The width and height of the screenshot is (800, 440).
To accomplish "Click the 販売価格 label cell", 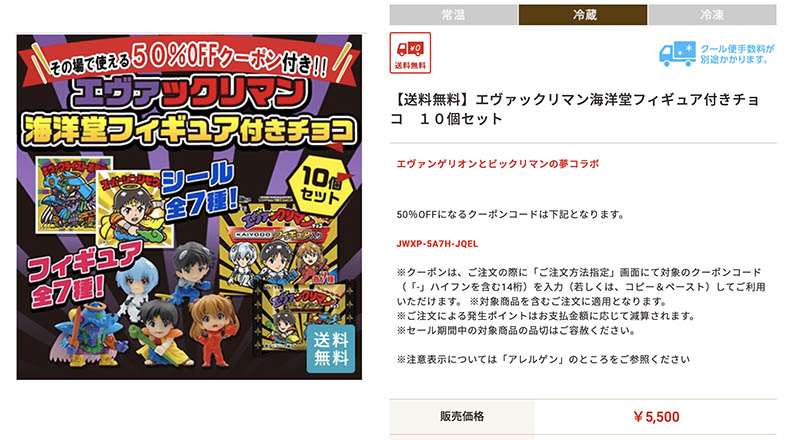I will click(462, 417).
